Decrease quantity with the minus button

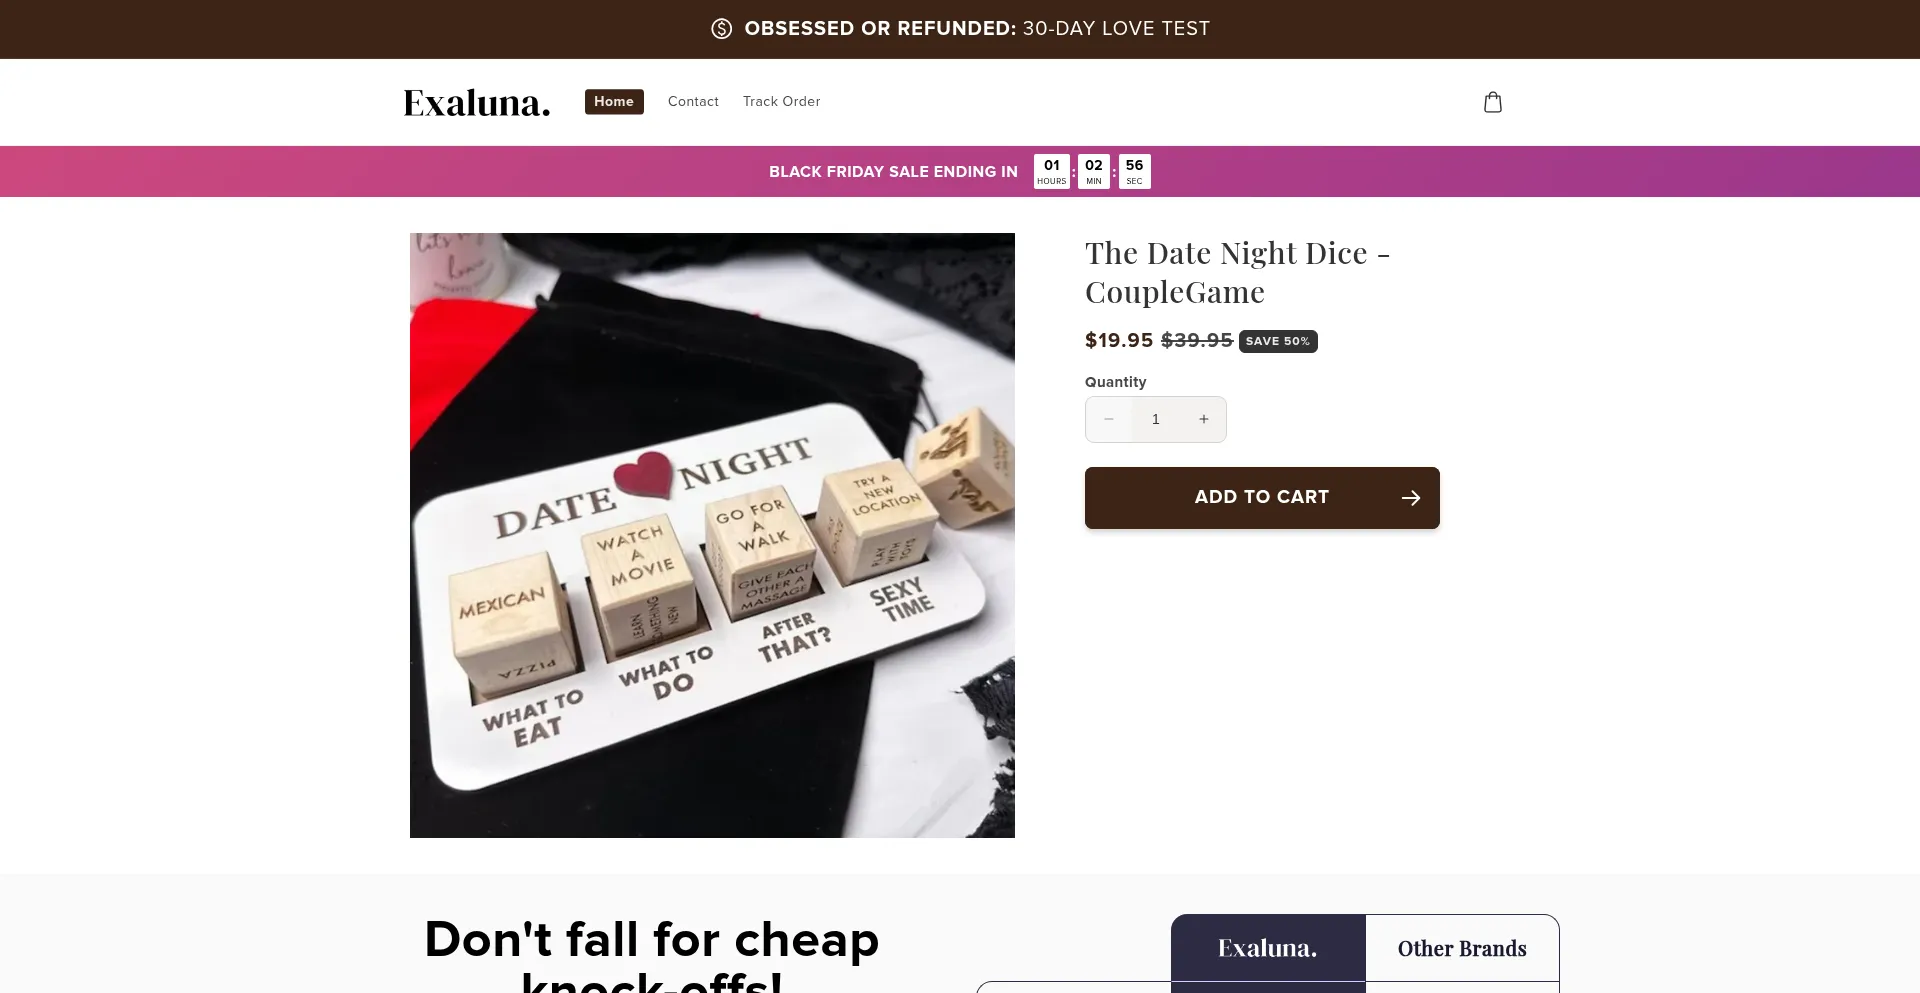point(1109,420)
